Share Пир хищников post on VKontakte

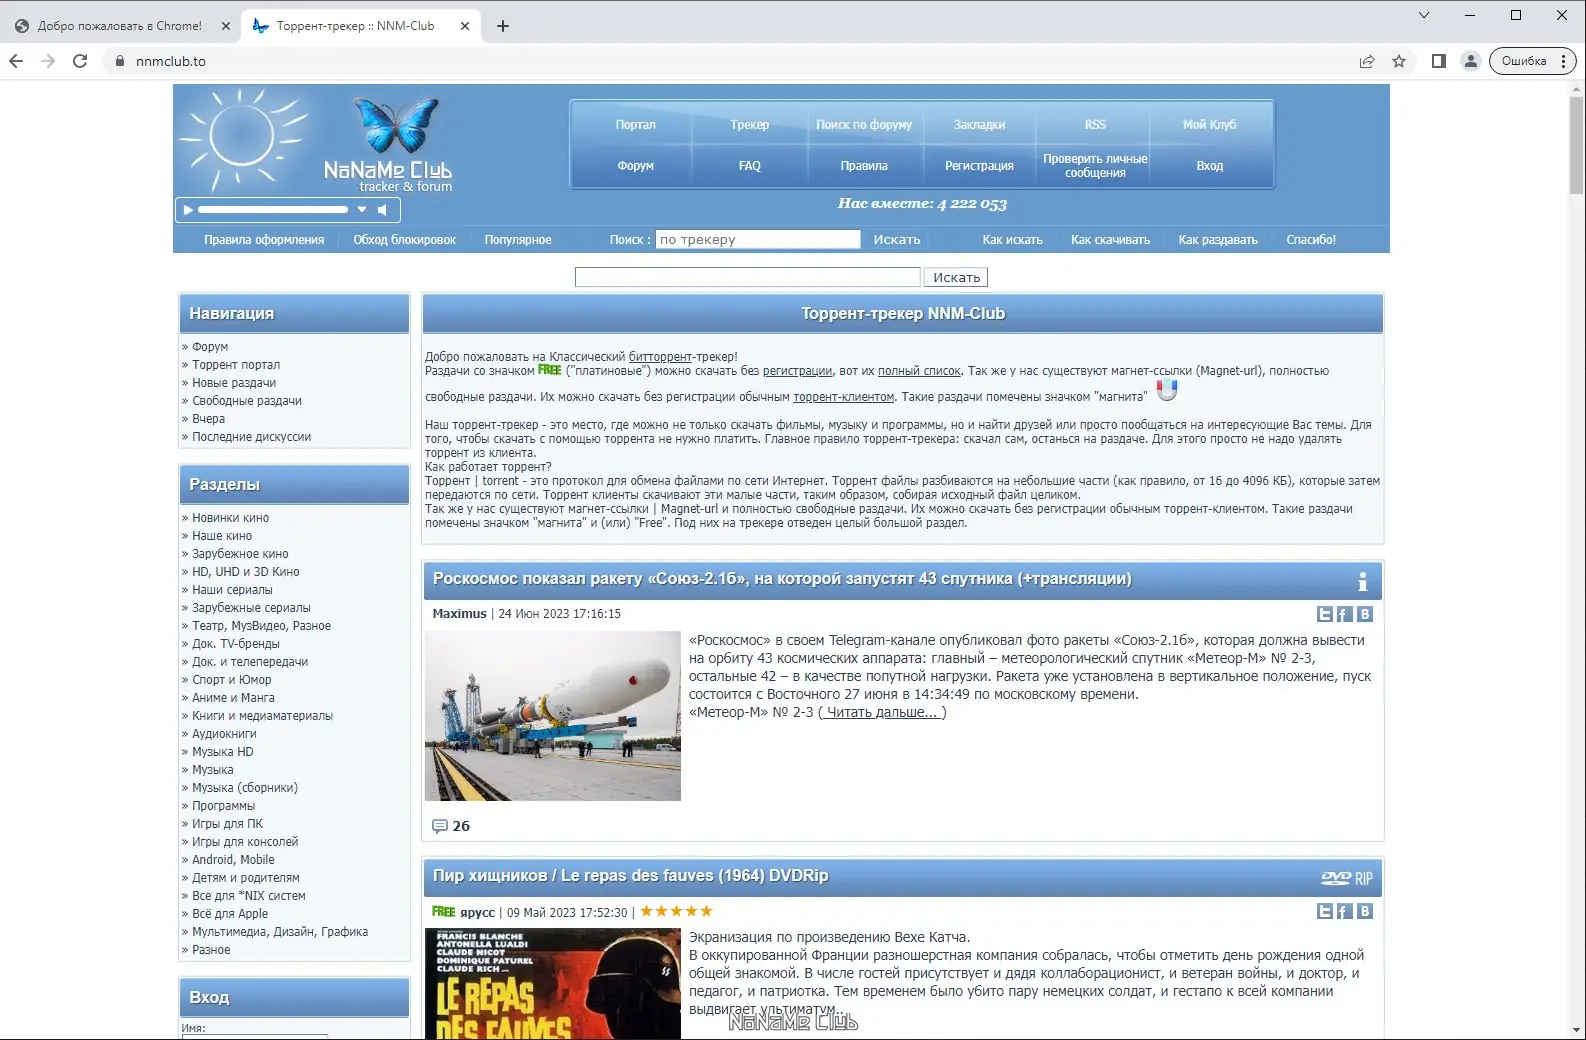tap(1365, 911)
